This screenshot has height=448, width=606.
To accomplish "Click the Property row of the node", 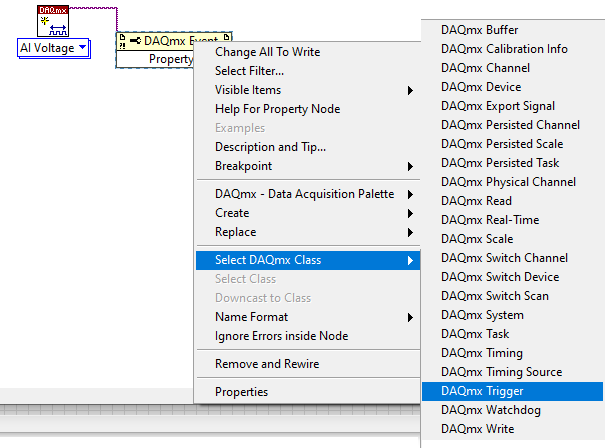I will coord(155,59).
